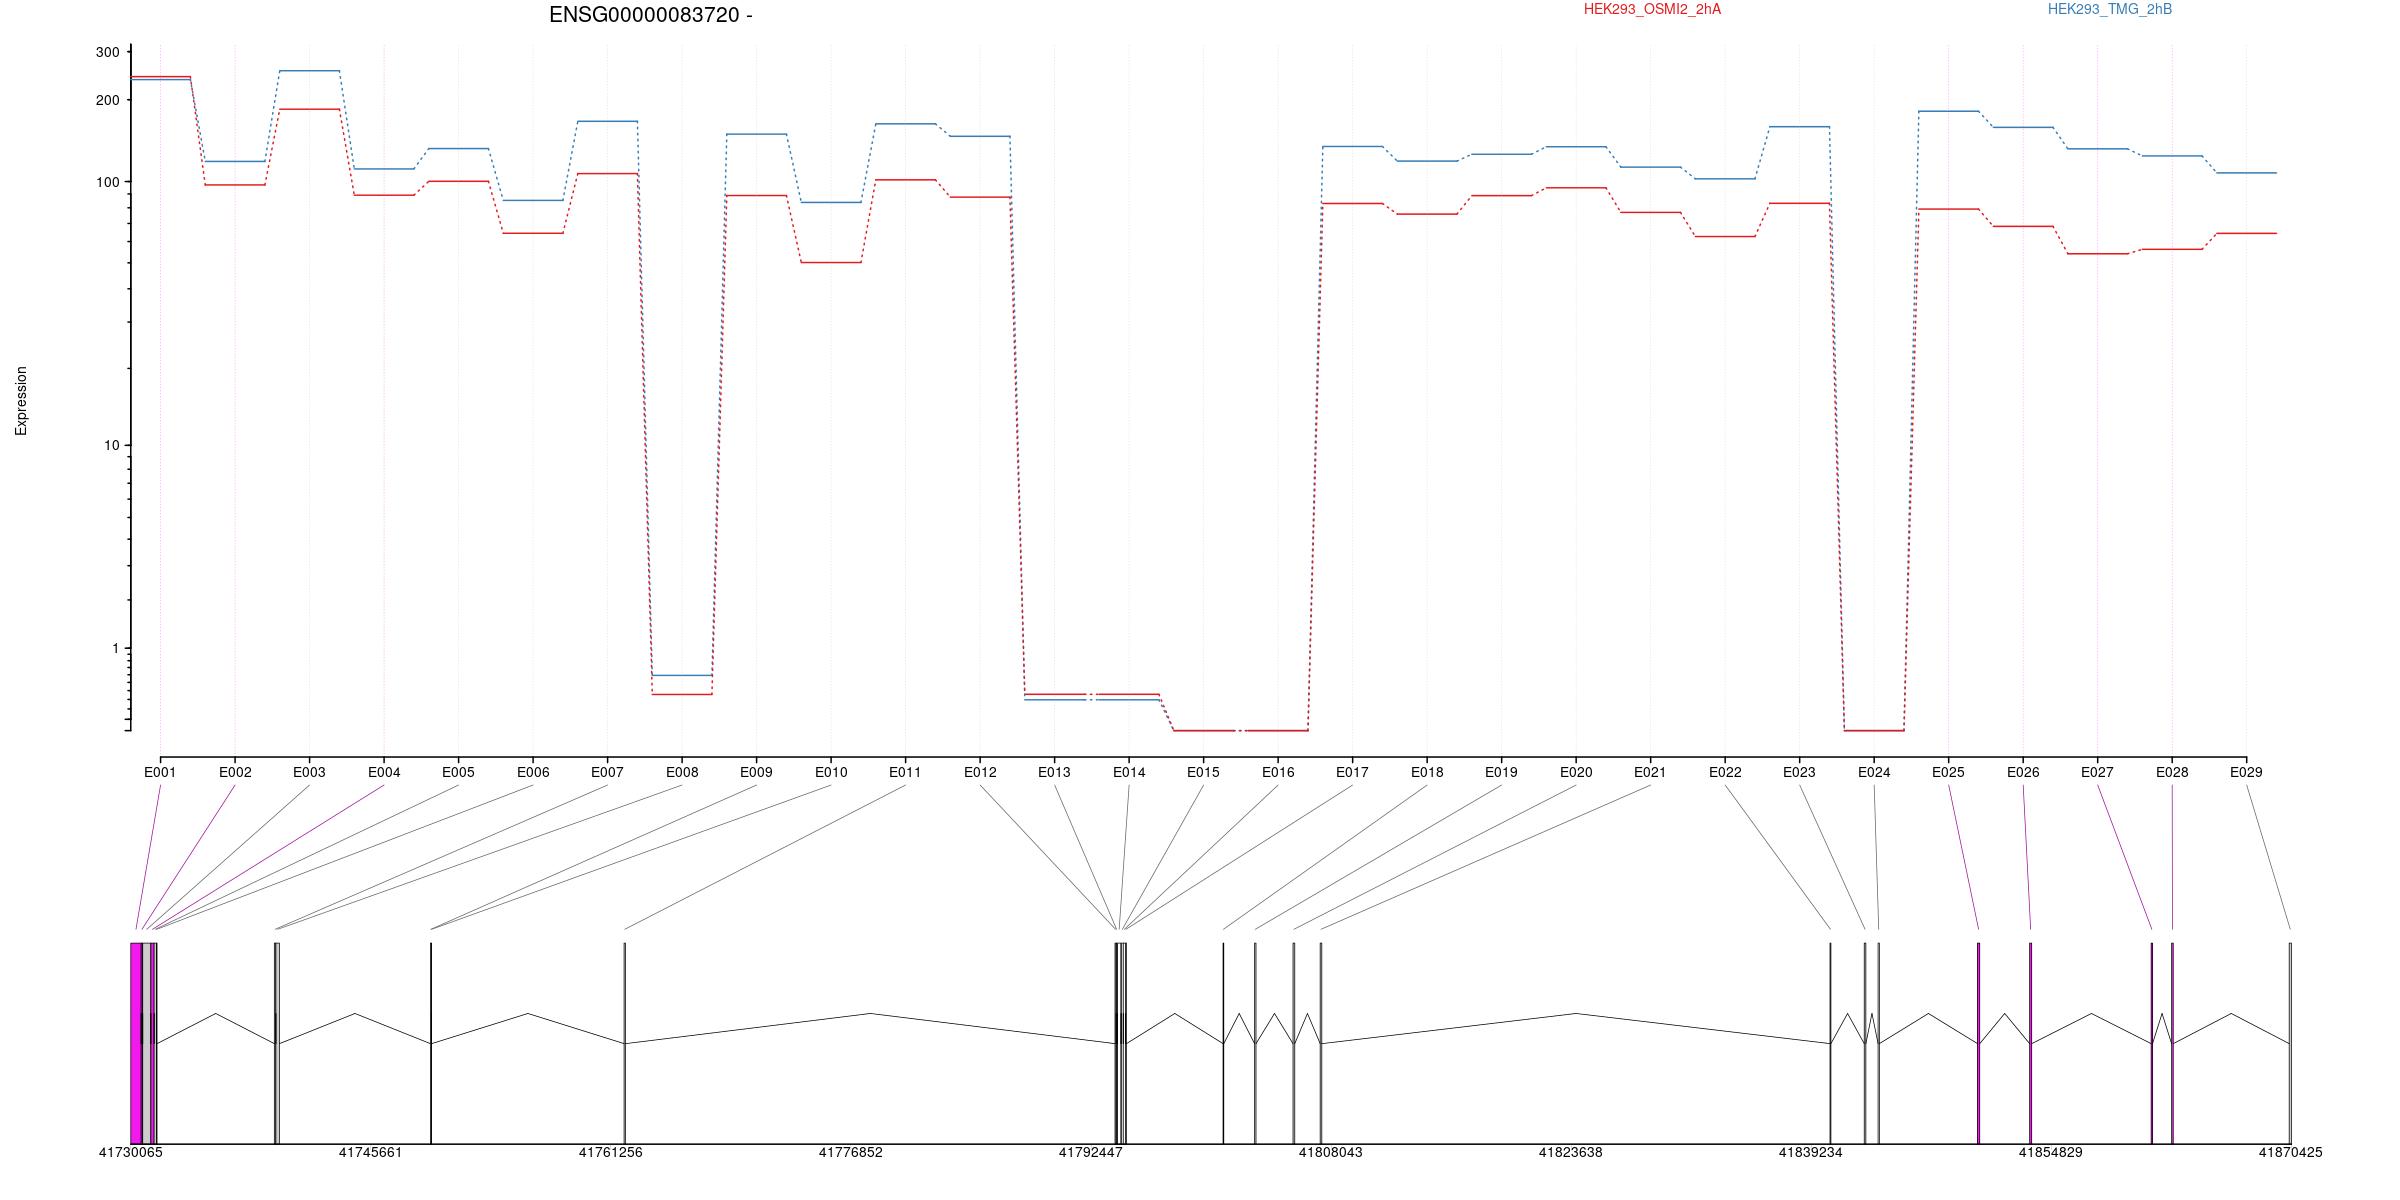Screen dimensions: 2400x1200
Task: Click exon label E003
Action: [309, 772]
